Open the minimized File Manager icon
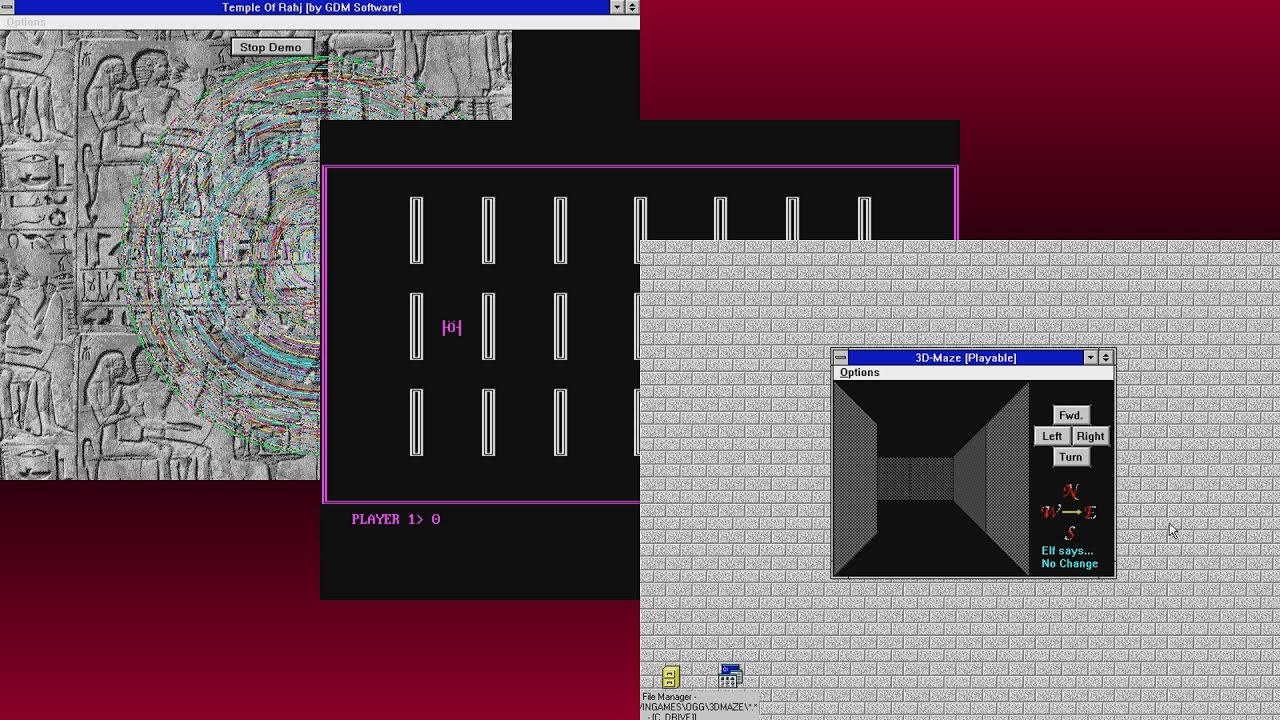 coord(670,677)
